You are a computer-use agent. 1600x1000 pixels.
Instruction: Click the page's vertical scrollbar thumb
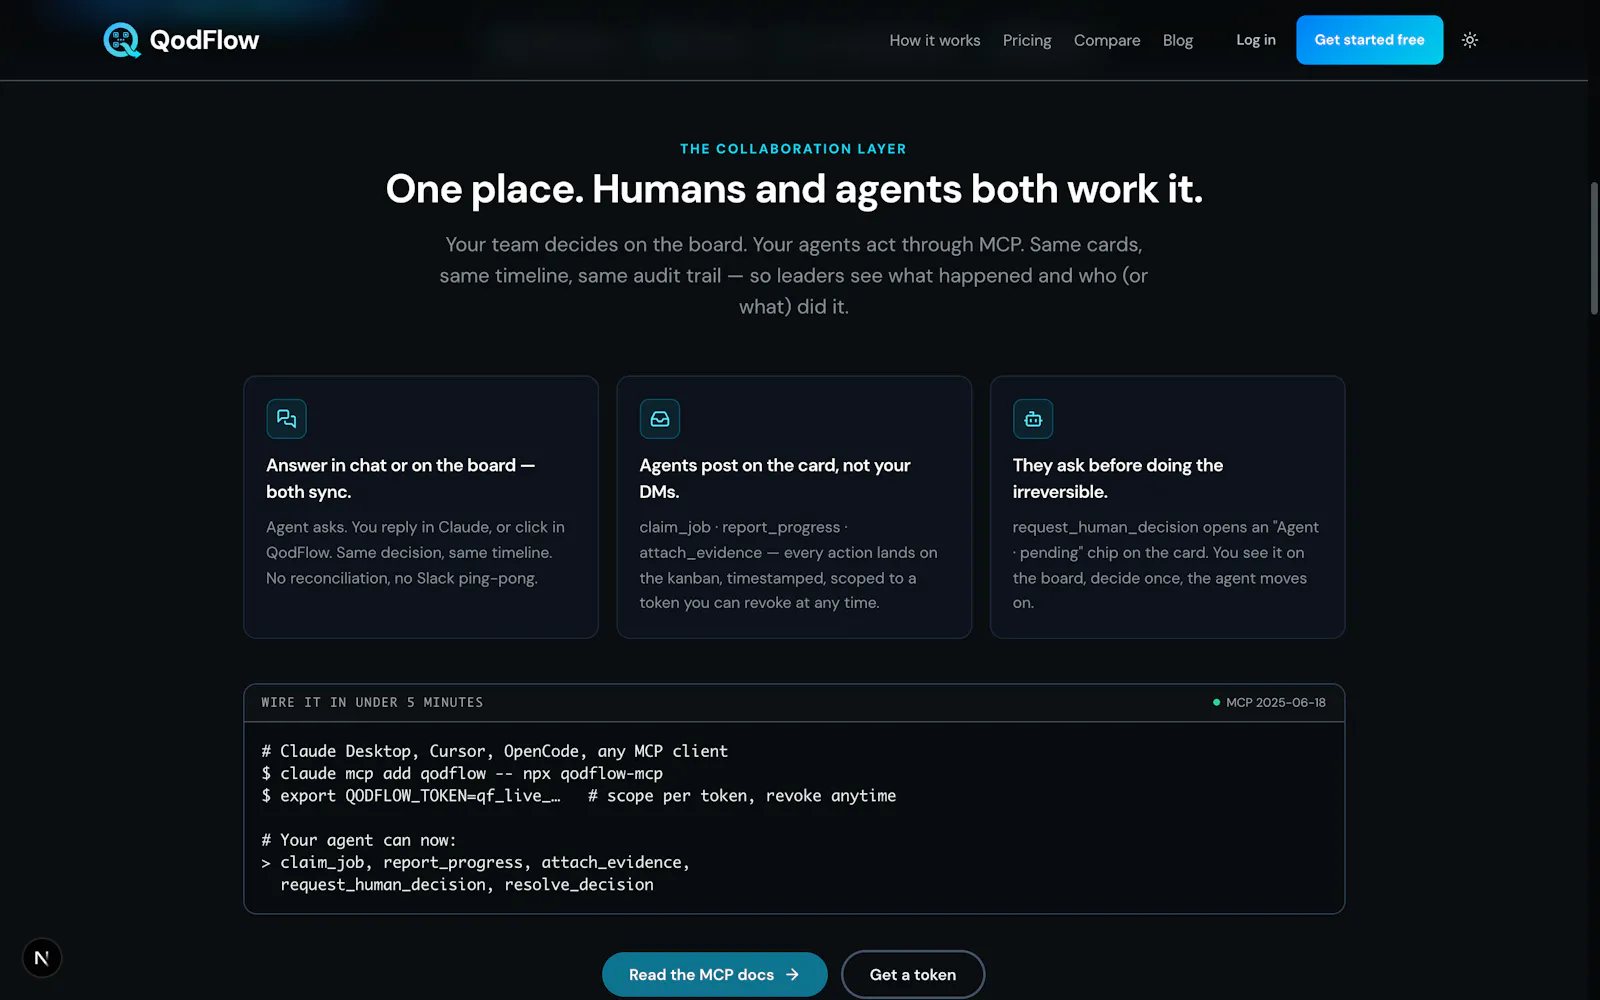[1594, 249]
